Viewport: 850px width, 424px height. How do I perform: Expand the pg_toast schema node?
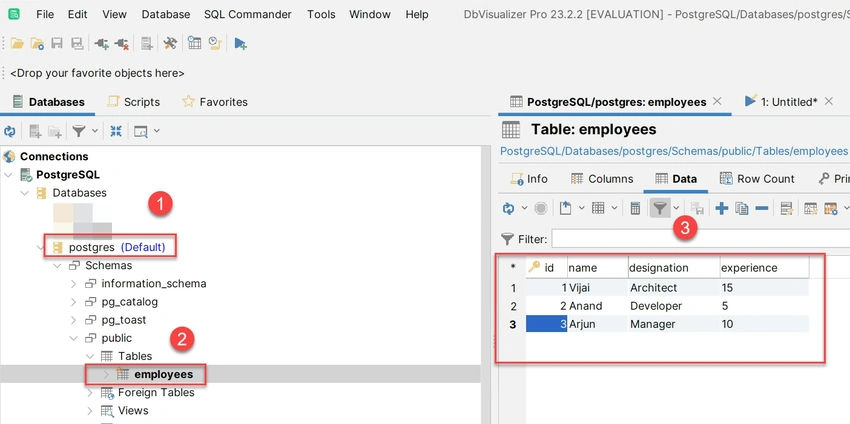[74, 320]
